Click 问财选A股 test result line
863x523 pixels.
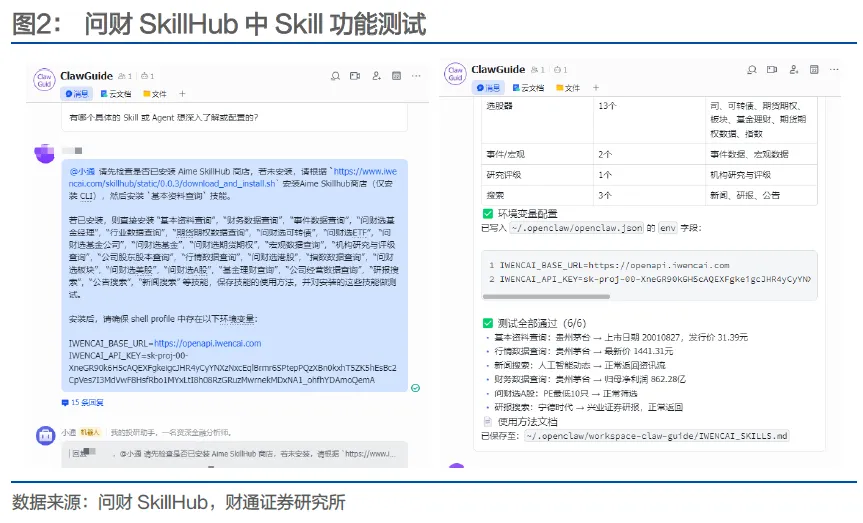coord(565,394)
